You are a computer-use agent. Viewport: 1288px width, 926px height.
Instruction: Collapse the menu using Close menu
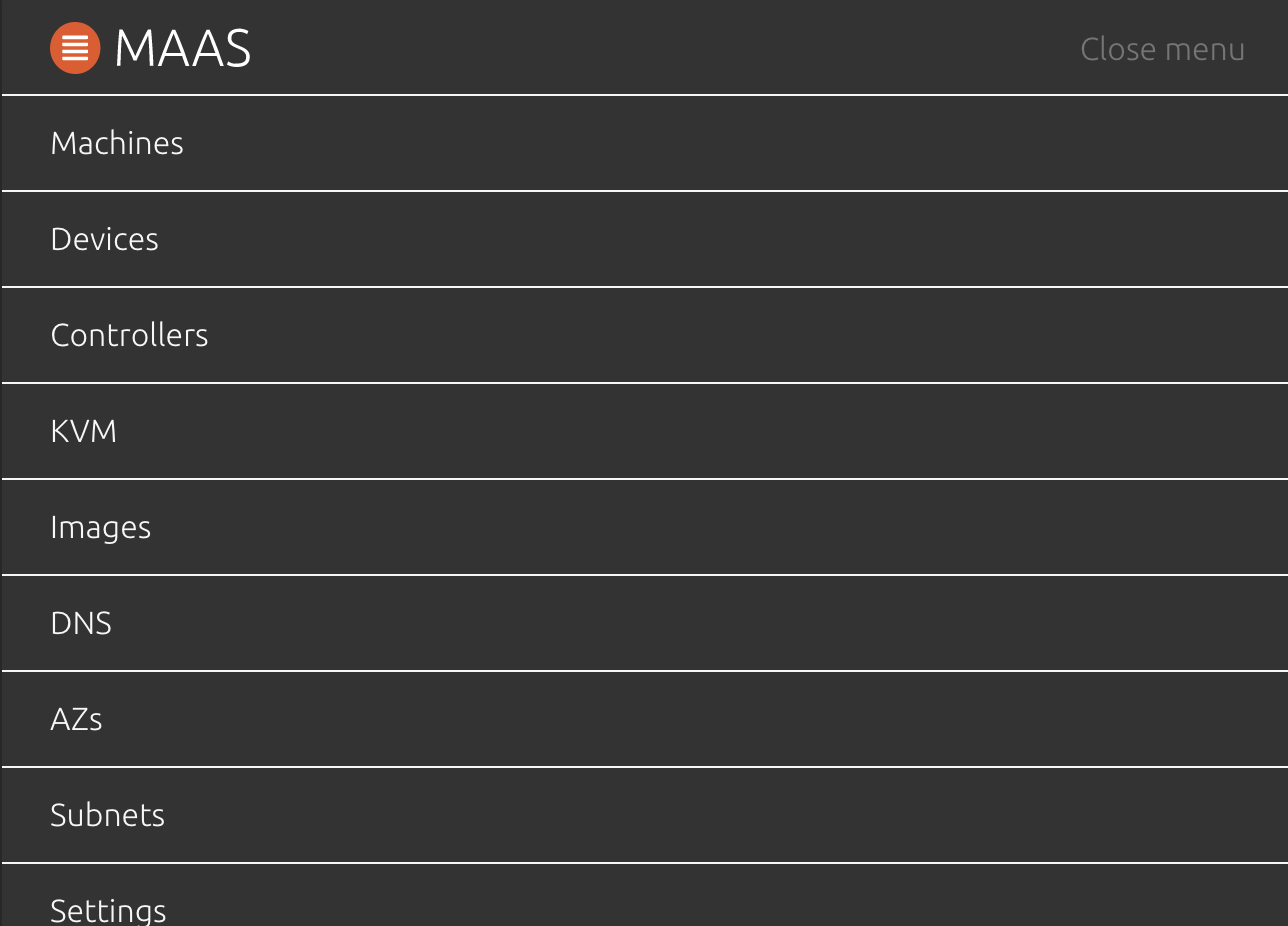pyautogui.click(x=1162, y=48)
